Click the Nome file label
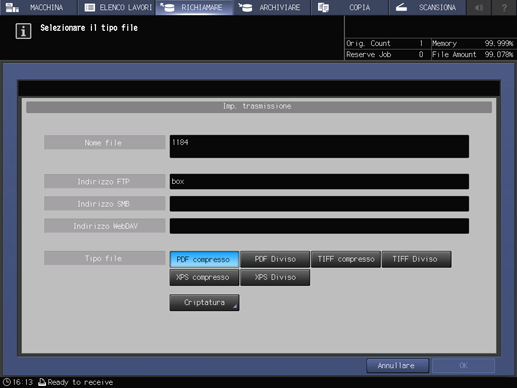The image size is (517, 388). click(104, 142)
